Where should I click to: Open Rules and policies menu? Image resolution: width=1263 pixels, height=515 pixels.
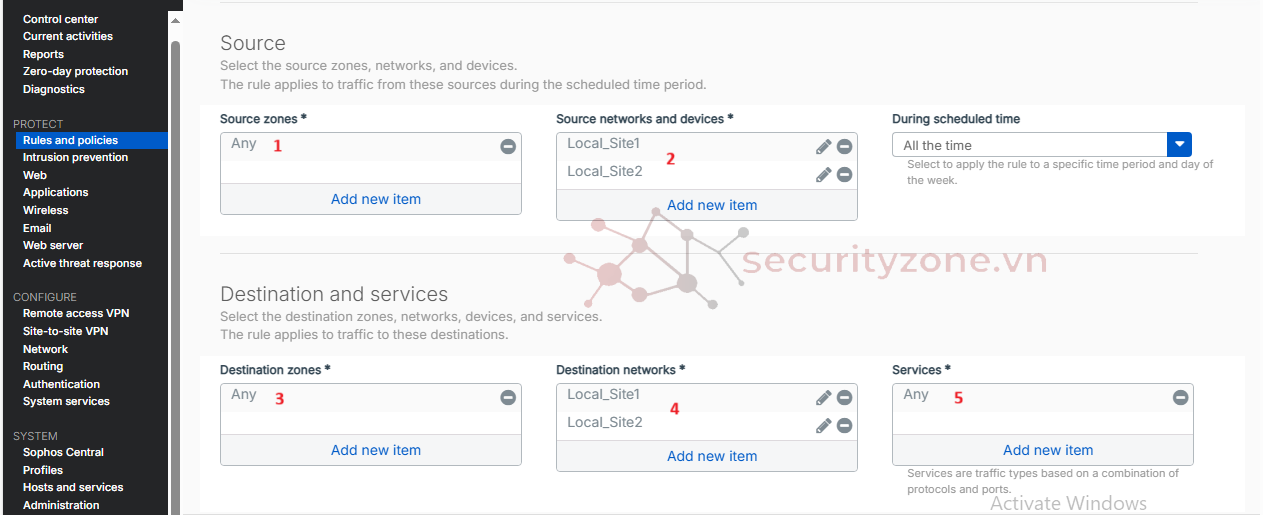pyautogui.click(x=70, y=141)
